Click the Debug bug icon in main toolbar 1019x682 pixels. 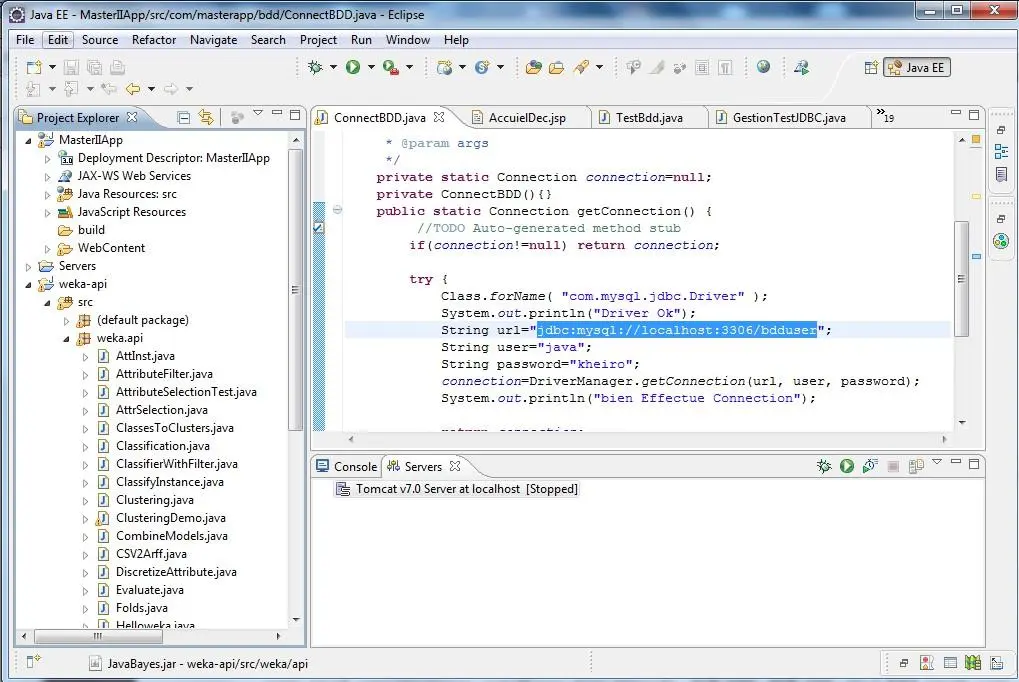coord(316,68)
